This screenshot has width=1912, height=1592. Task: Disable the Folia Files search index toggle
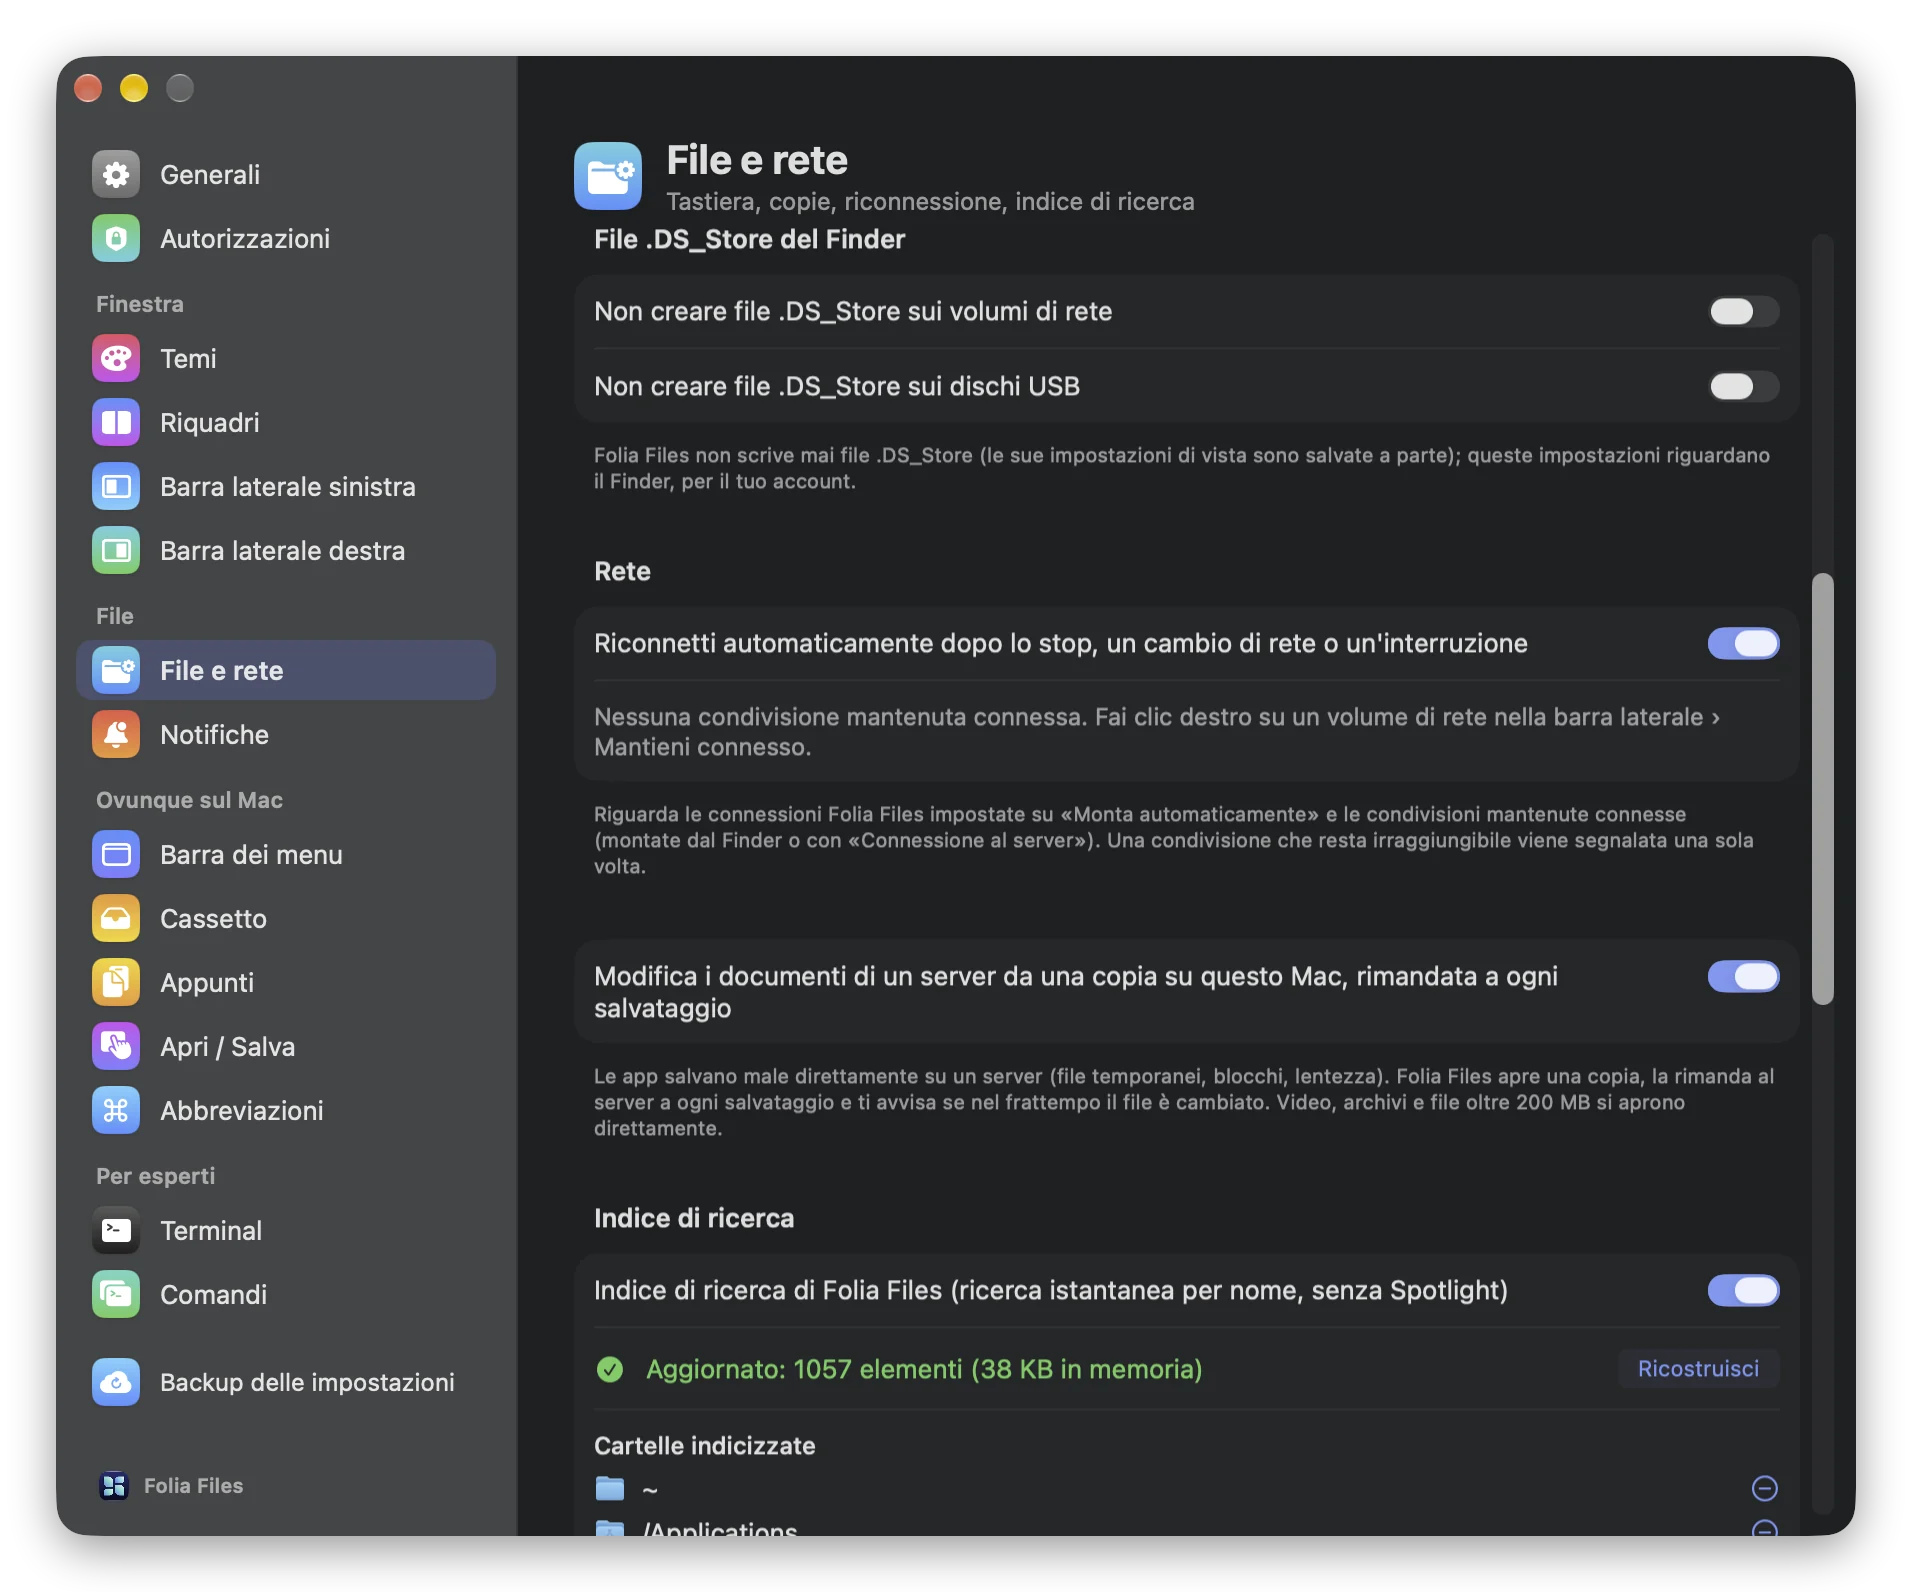(1743, 1291)
